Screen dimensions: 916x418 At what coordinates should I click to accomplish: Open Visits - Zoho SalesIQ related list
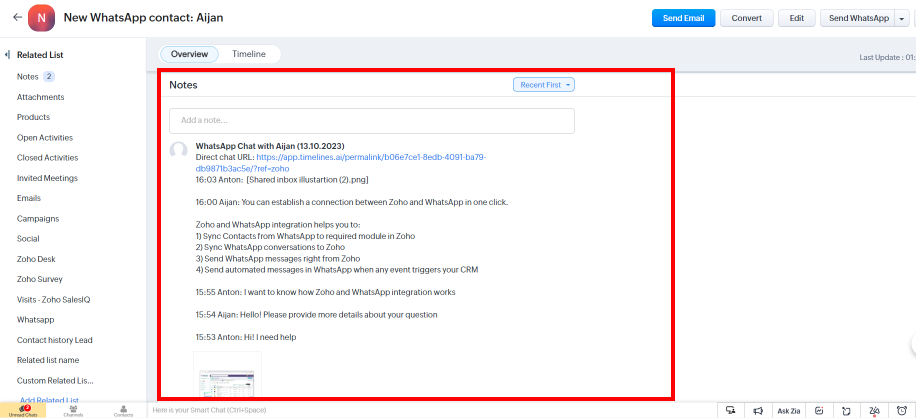(x=54, y=299)
